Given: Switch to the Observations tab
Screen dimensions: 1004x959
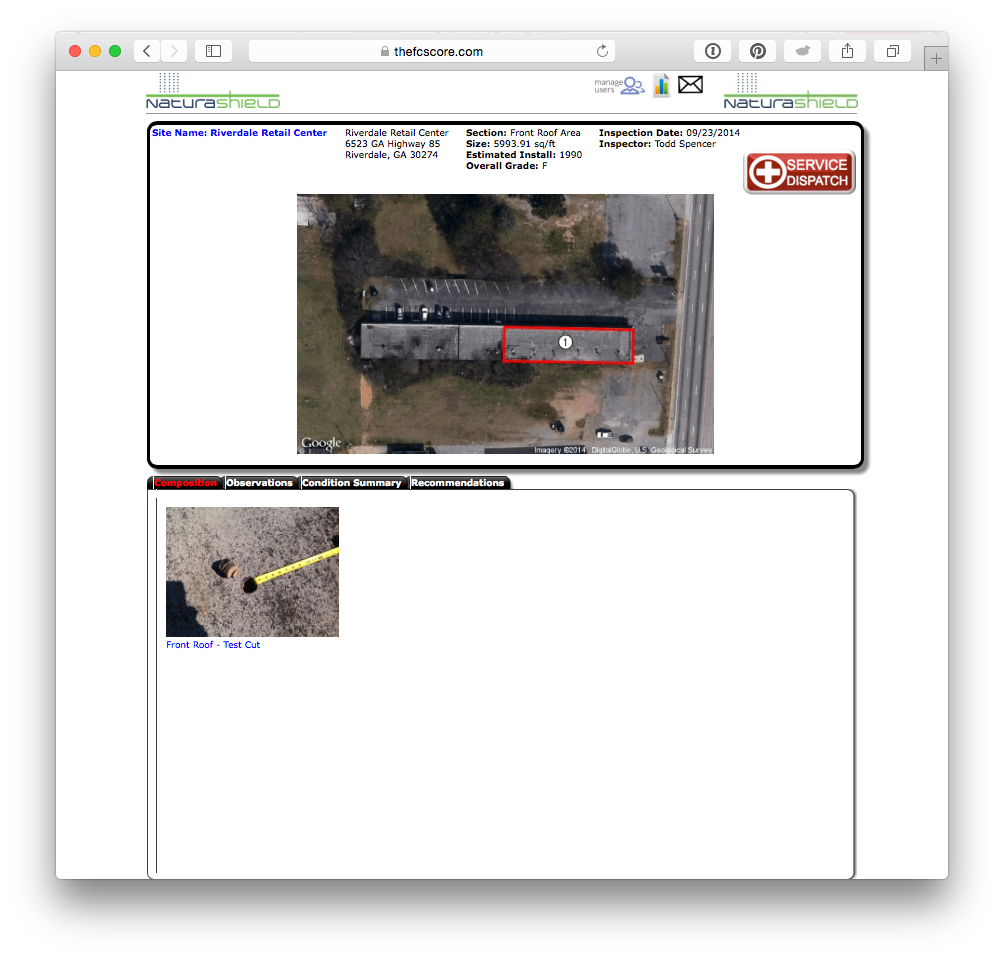Looking at the screenshot, I should click(x=259, y=483).
